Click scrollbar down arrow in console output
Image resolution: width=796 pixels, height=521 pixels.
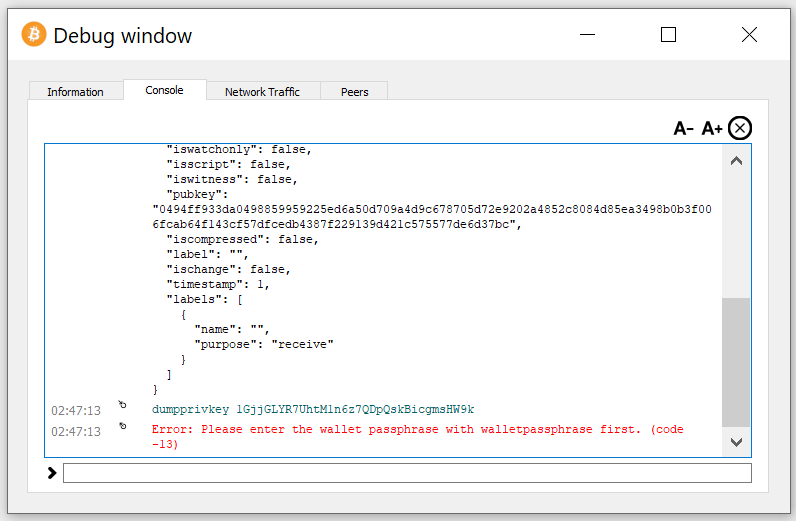point(736,442)
